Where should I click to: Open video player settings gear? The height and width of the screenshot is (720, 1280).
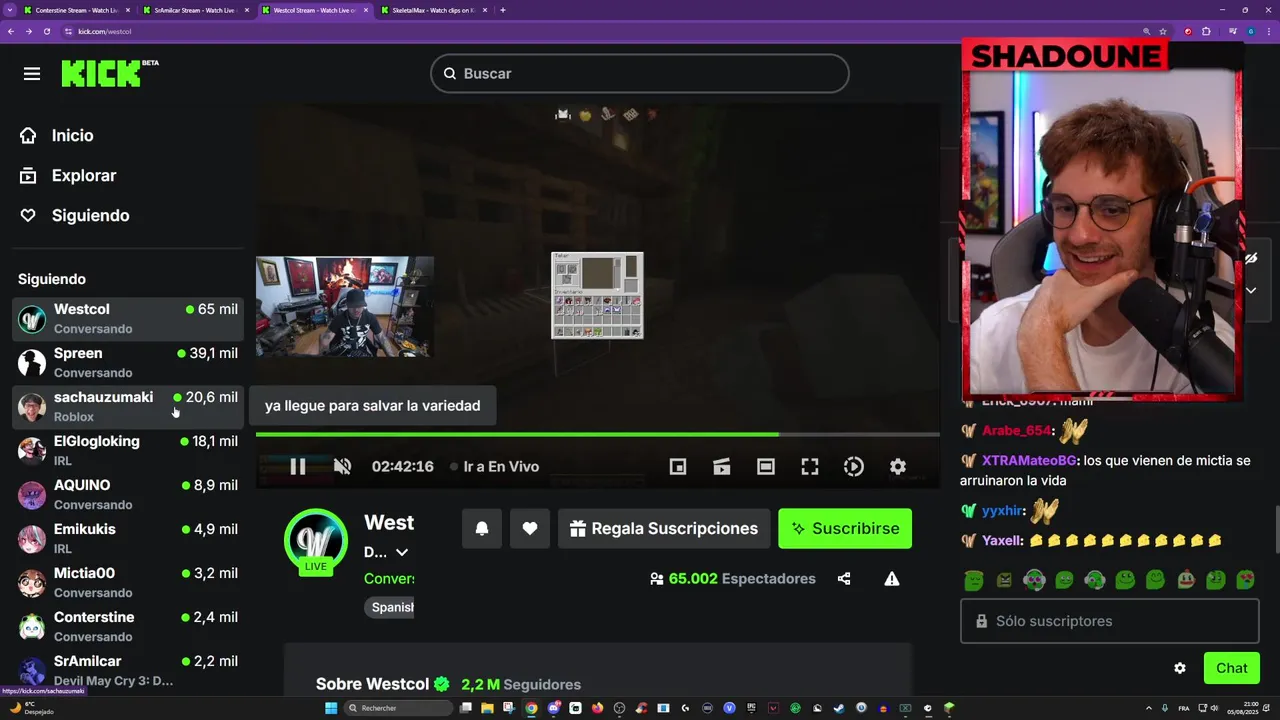tap(898, 466)
